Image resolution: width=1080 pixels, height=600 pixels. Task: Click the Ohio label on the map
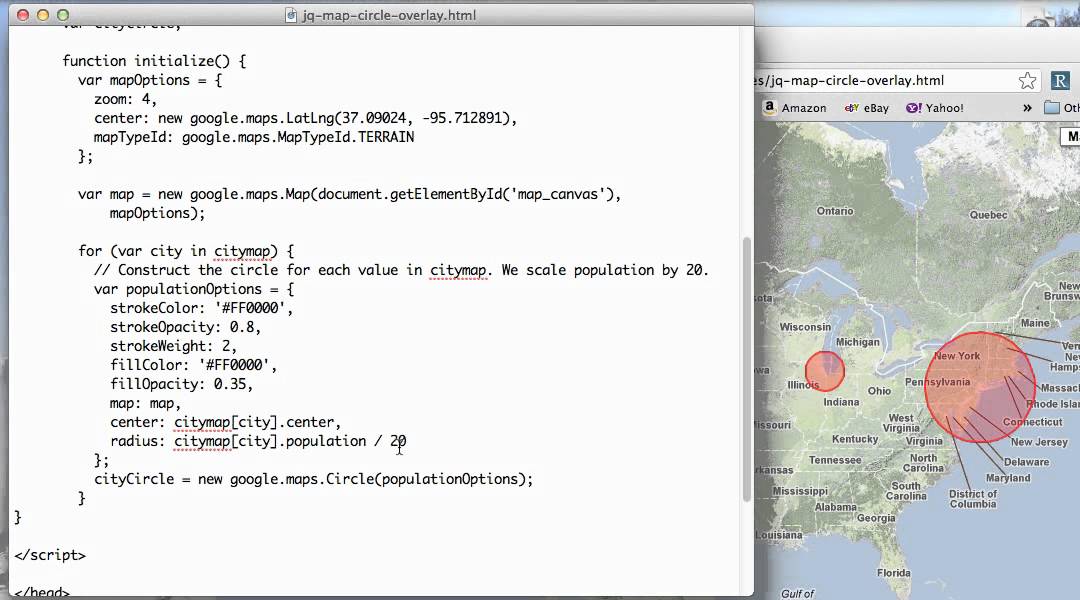tap(879, 391)
